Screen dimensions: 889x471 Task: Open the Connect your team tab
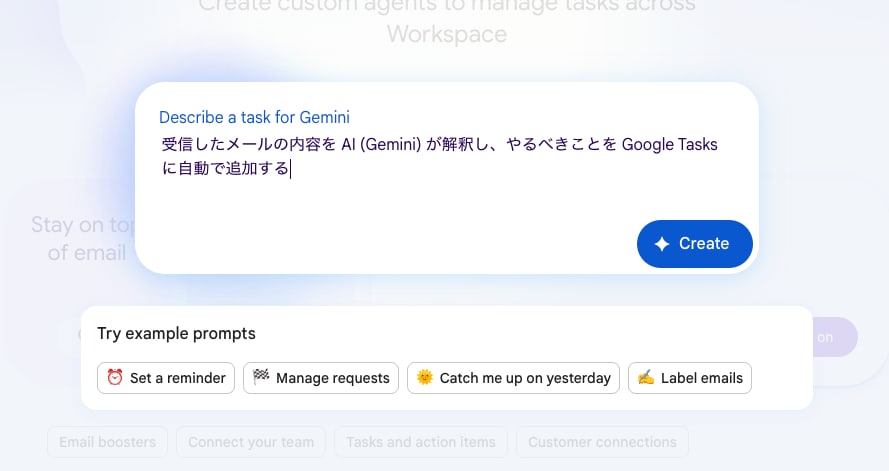click(251, 442)
